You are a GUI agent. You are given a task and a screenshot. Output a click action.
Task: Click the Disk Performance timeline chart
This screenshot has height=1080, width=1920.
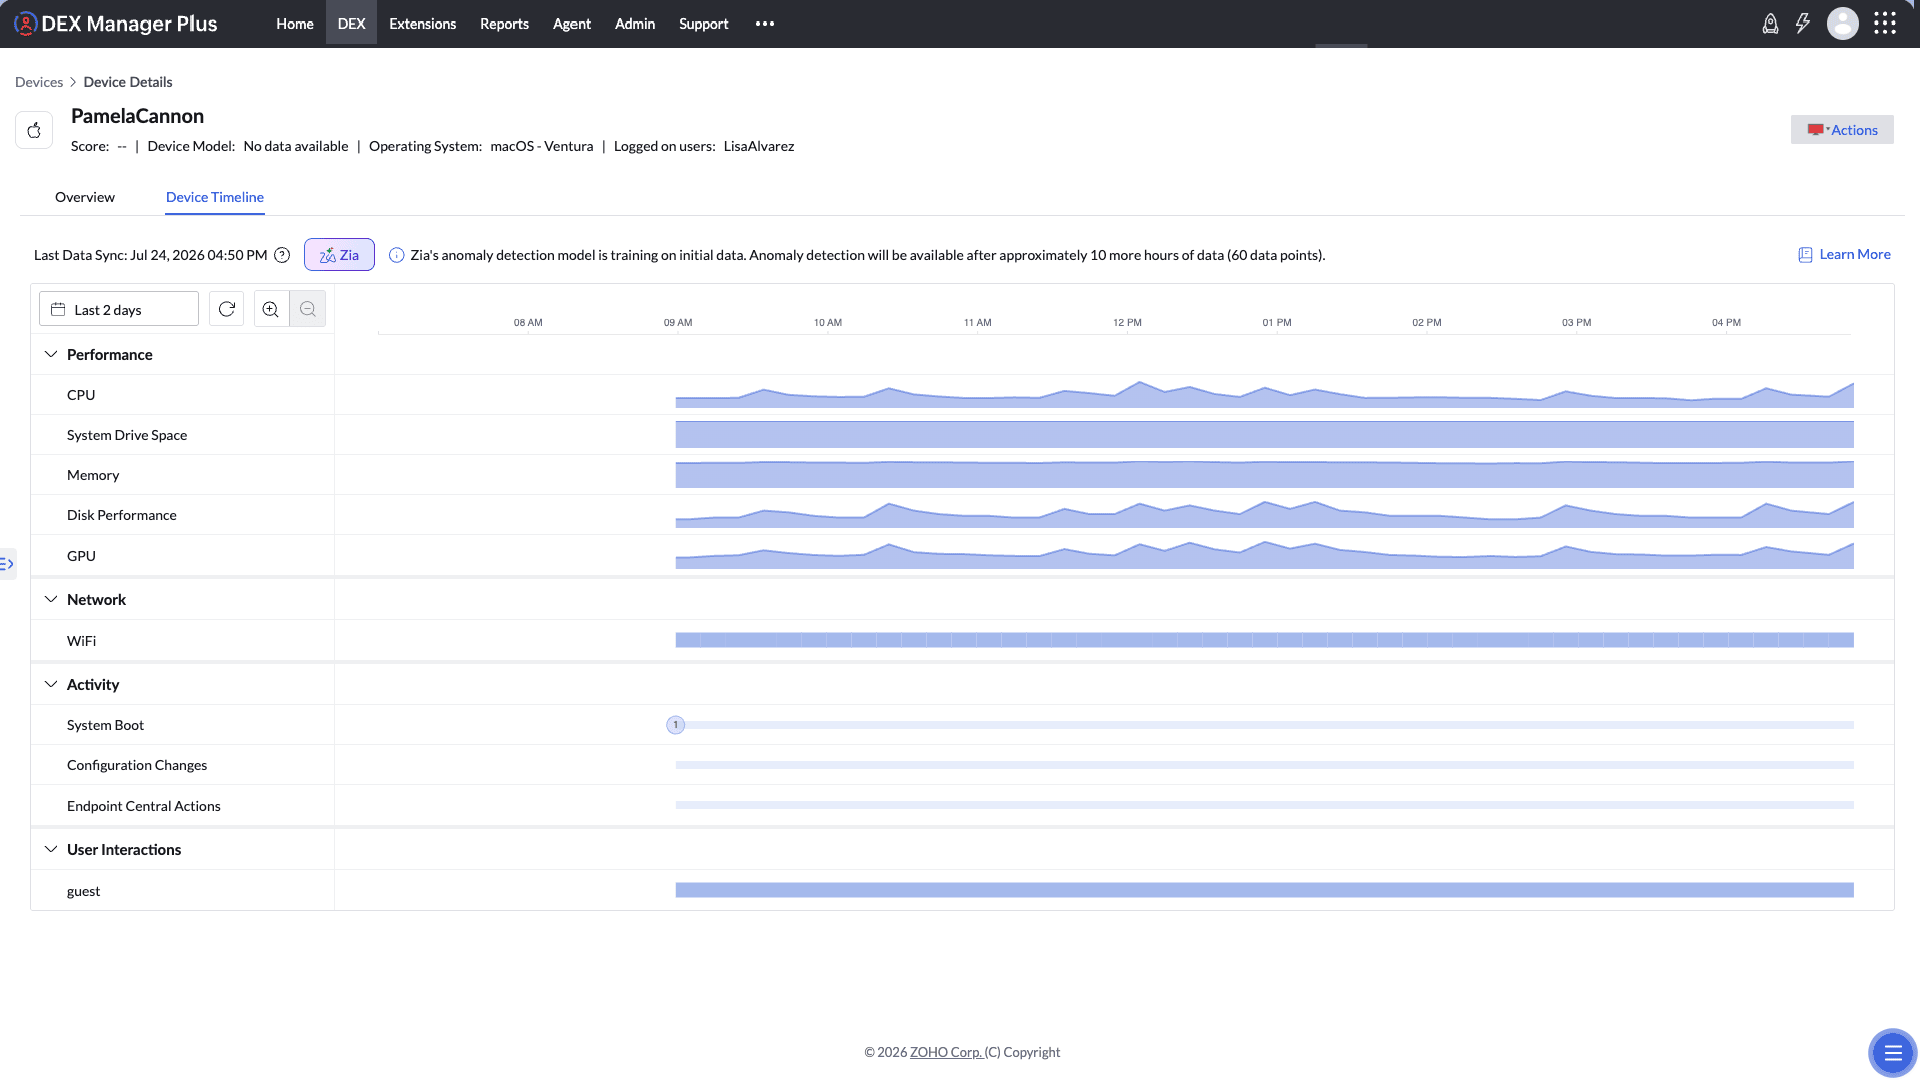coord(1265,515)
